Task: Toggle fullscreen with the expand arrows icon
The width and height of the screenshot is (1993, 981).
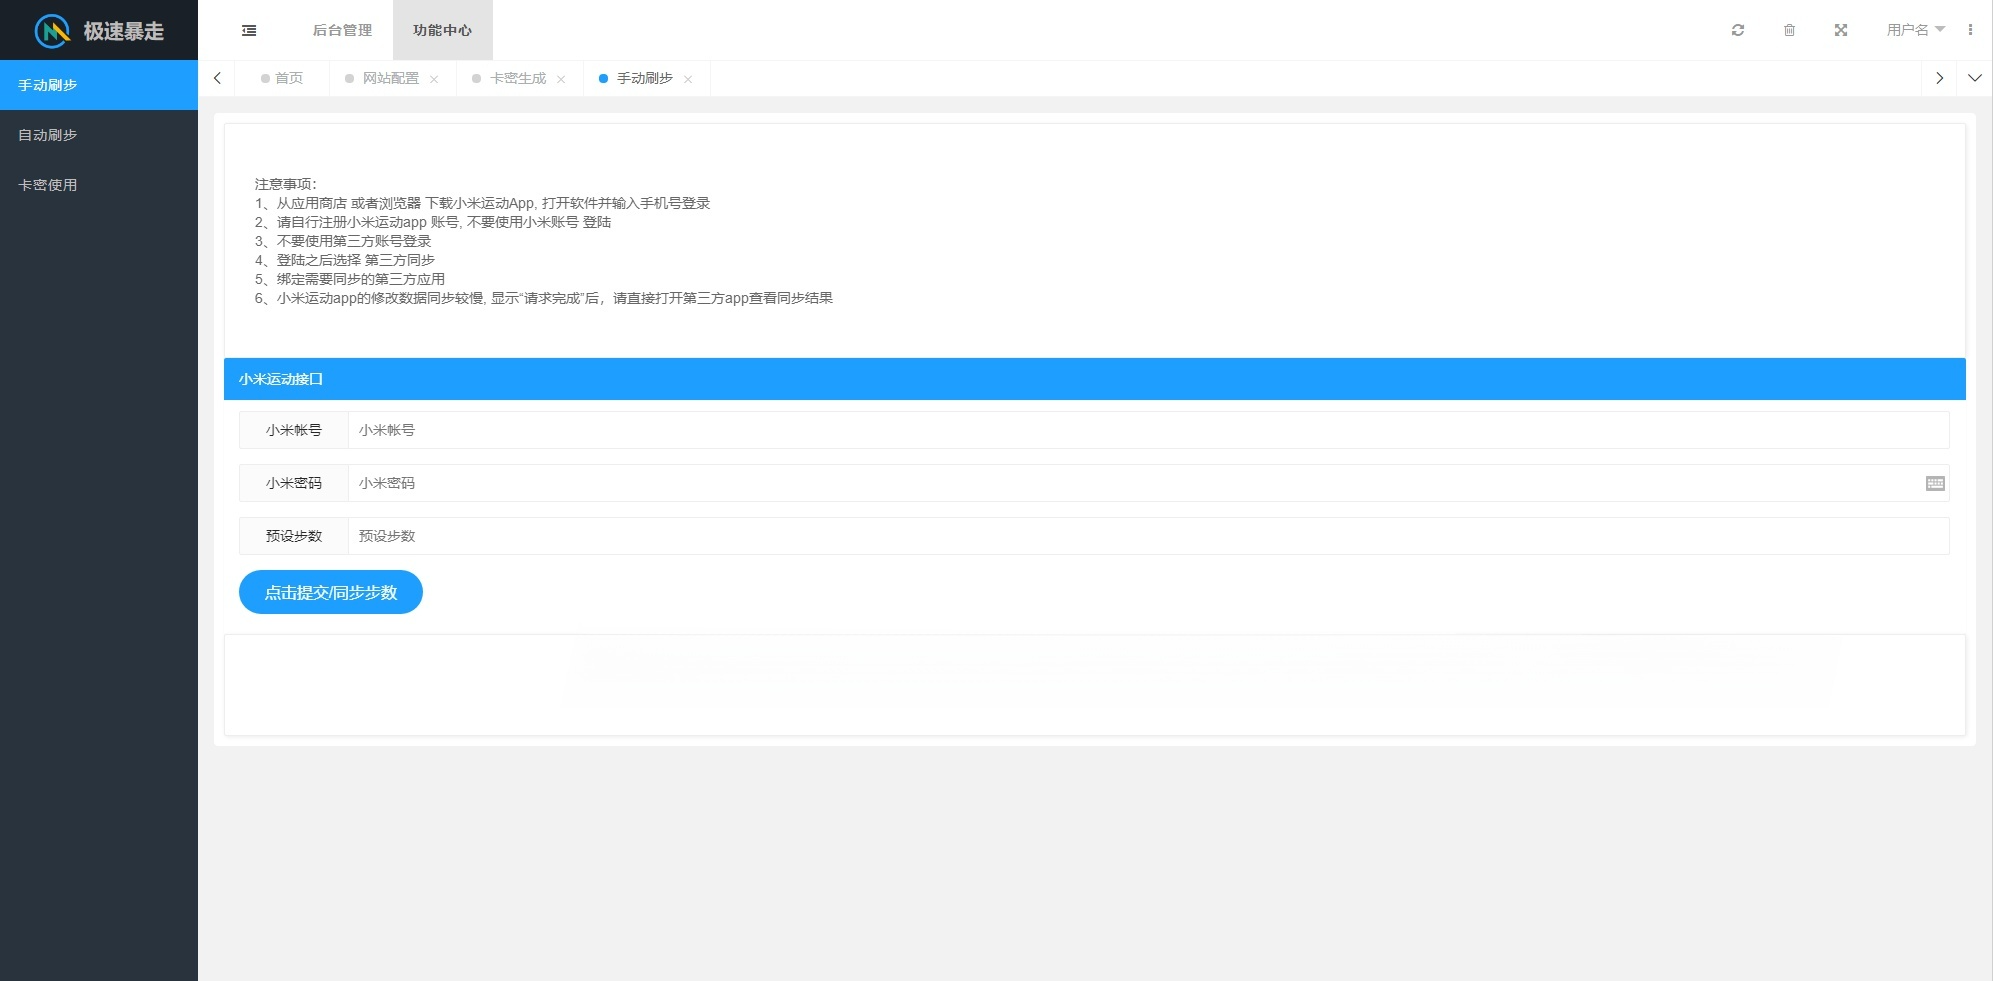Action: (1841, 30)
